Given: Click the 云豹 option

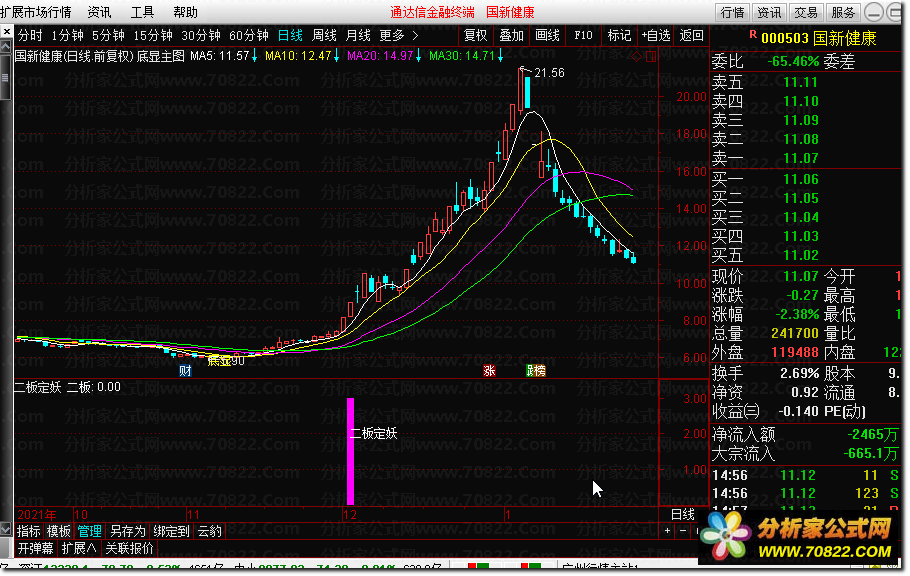Looking at the screenshot, I should point(210,531).
